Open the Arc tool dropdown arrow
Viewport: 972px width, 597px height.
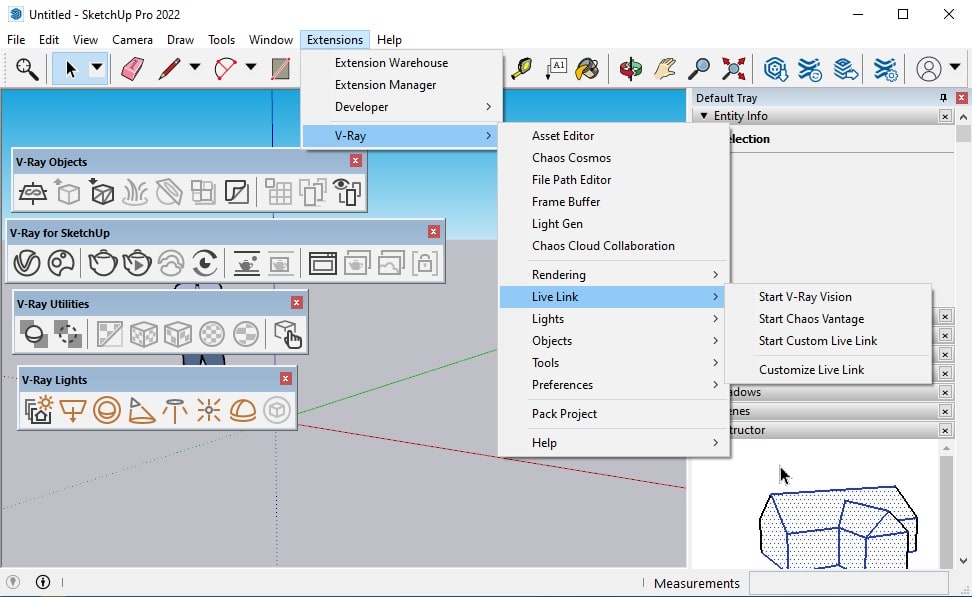pyautogui.click(x=250, y=67)
